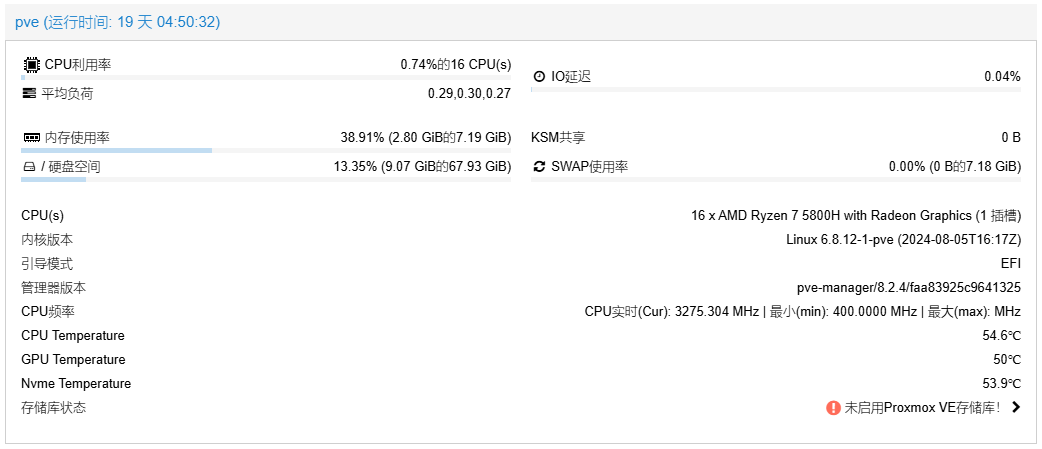Click the CPU Temperature value 54.6℃
The image size is (1042, 449).
pyautogui.click(x=1001, y=335)
